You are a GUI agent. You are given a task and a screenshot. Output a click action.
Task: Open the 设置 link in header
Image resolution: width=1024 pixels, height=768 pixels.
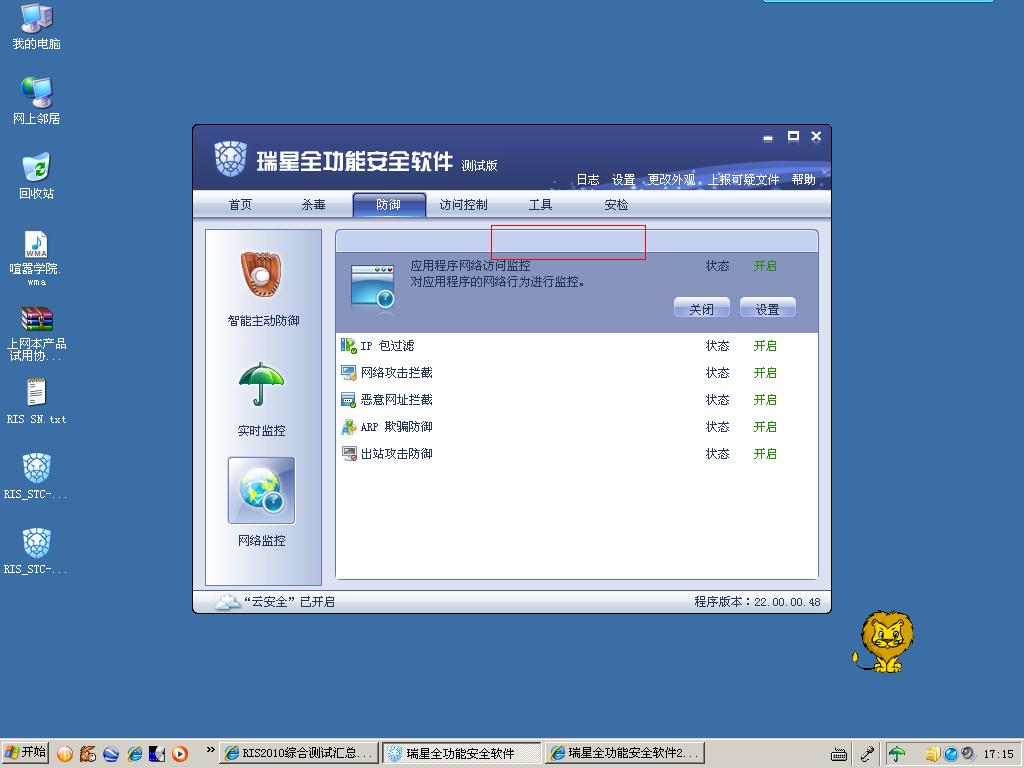pos(623,180)
